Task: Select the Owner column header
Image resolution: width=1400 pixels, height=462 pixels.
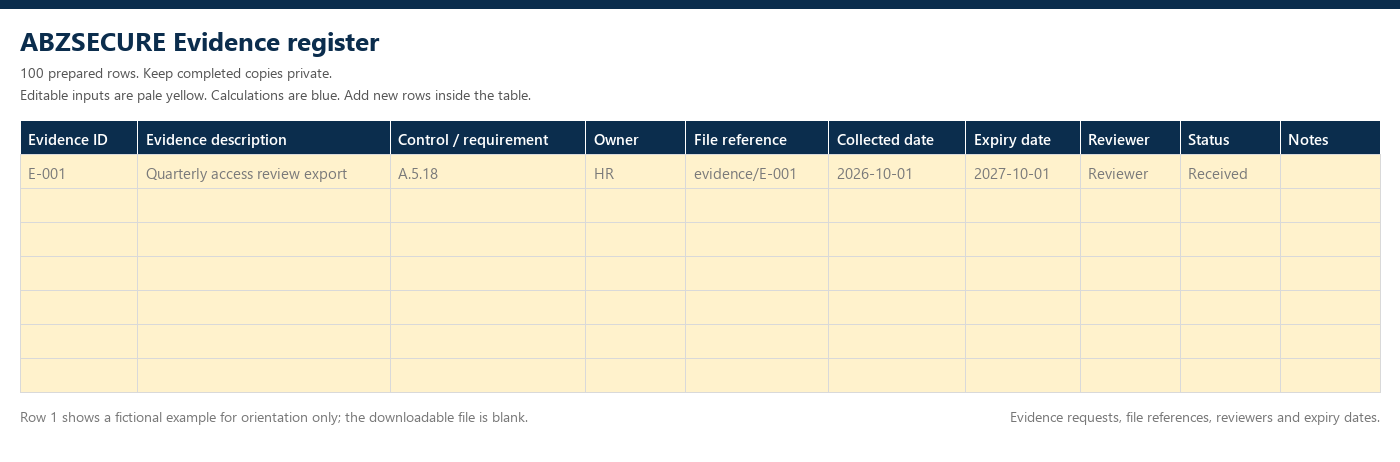Action: point(636,139)
